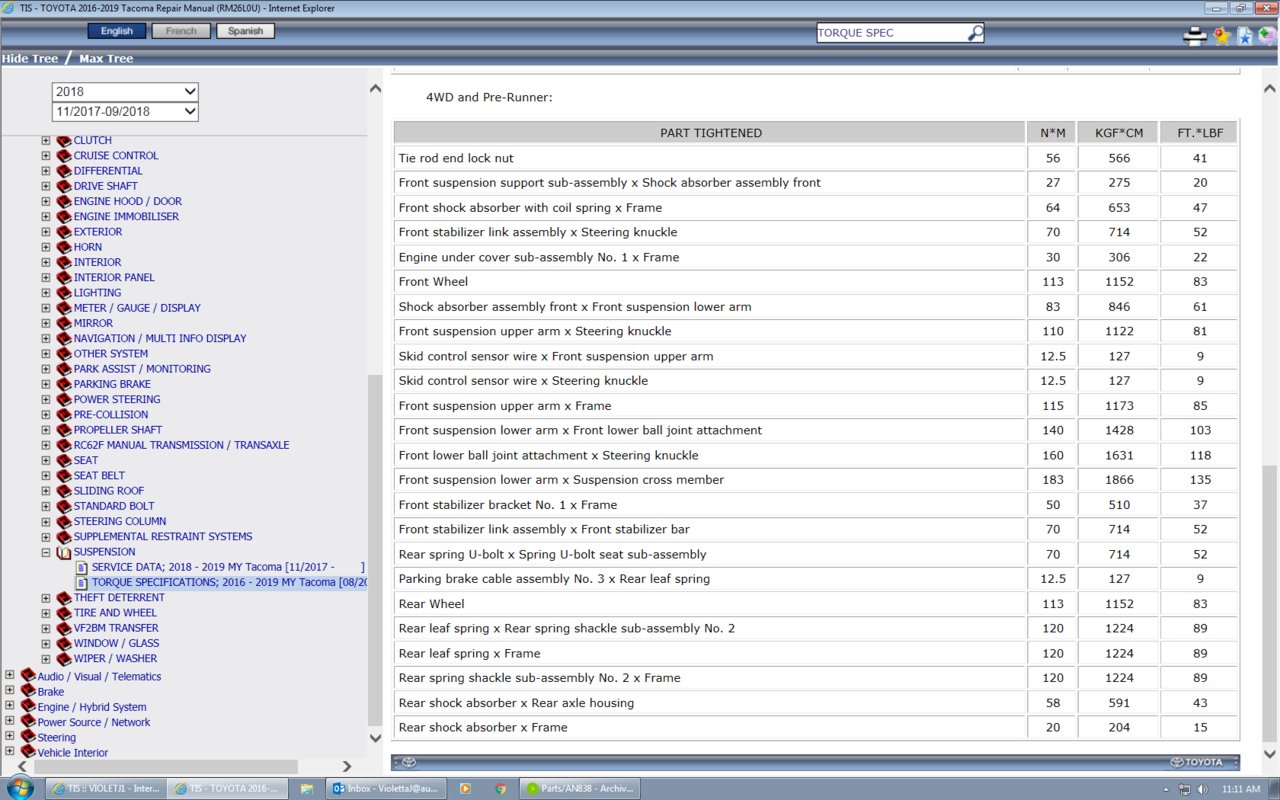Screen dimensions: 1280x800
Task: Click the network icon in system tray
Action: click(1184, 789)
